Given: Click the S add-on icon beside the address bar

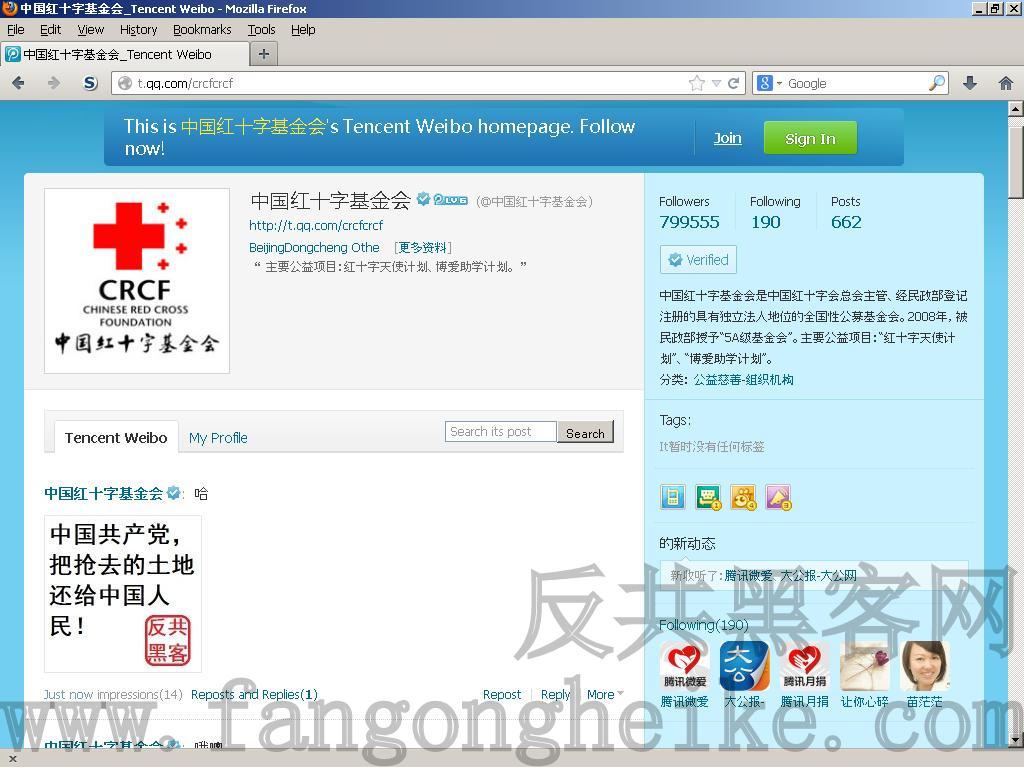Looking at the screenshot, I should coord(91,83).
